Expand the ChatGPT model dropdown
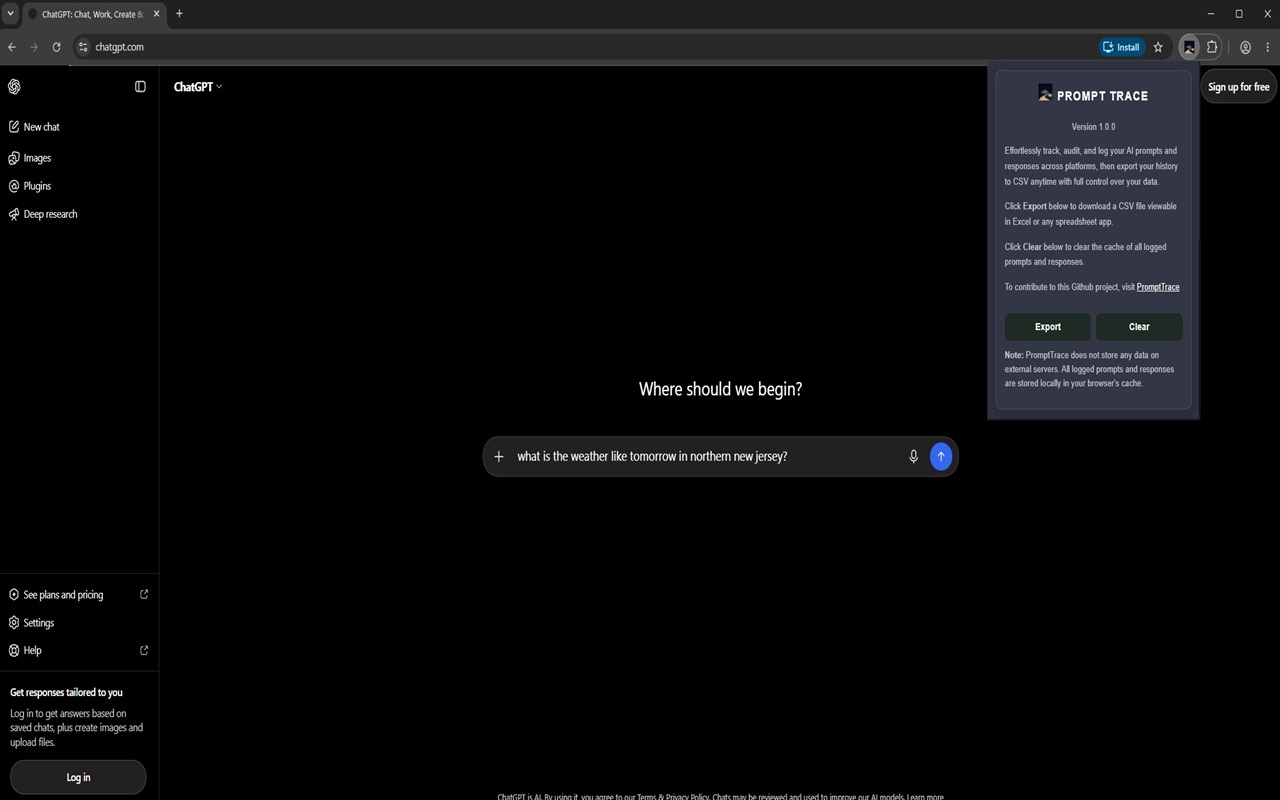This screenshot has height=800, width=1280. pyautogui.click(x=198, y=87)
